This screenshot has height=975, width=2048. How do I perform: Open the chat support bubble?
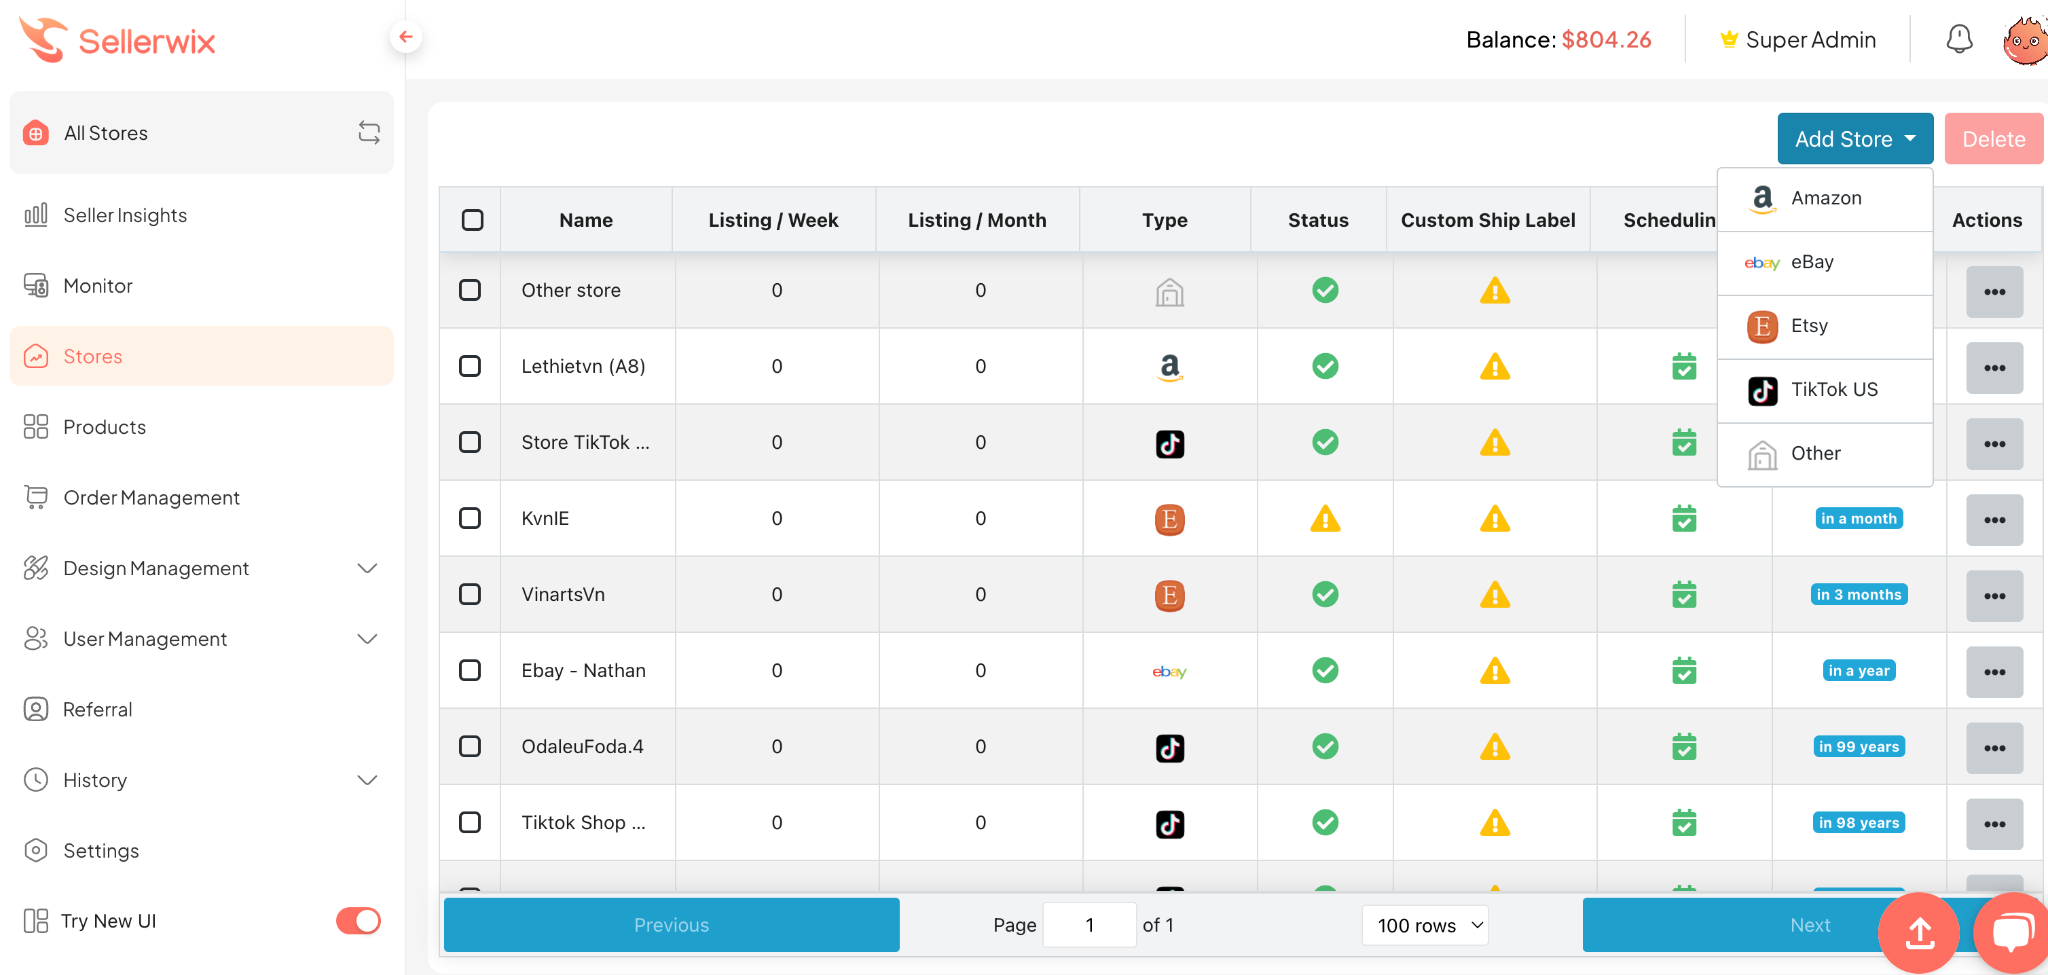tap(2012, 931)
